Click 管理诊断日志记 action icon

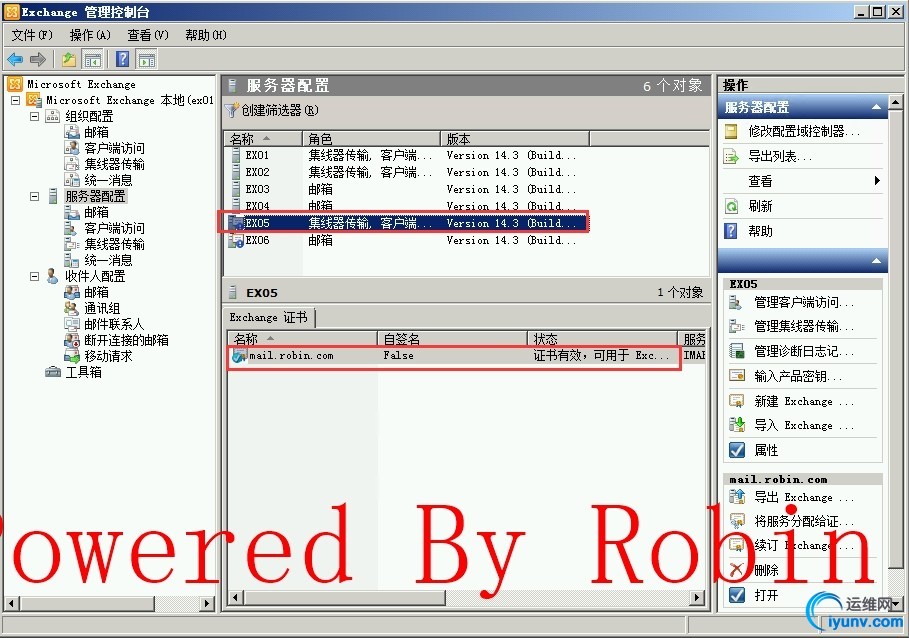point(736,351)
